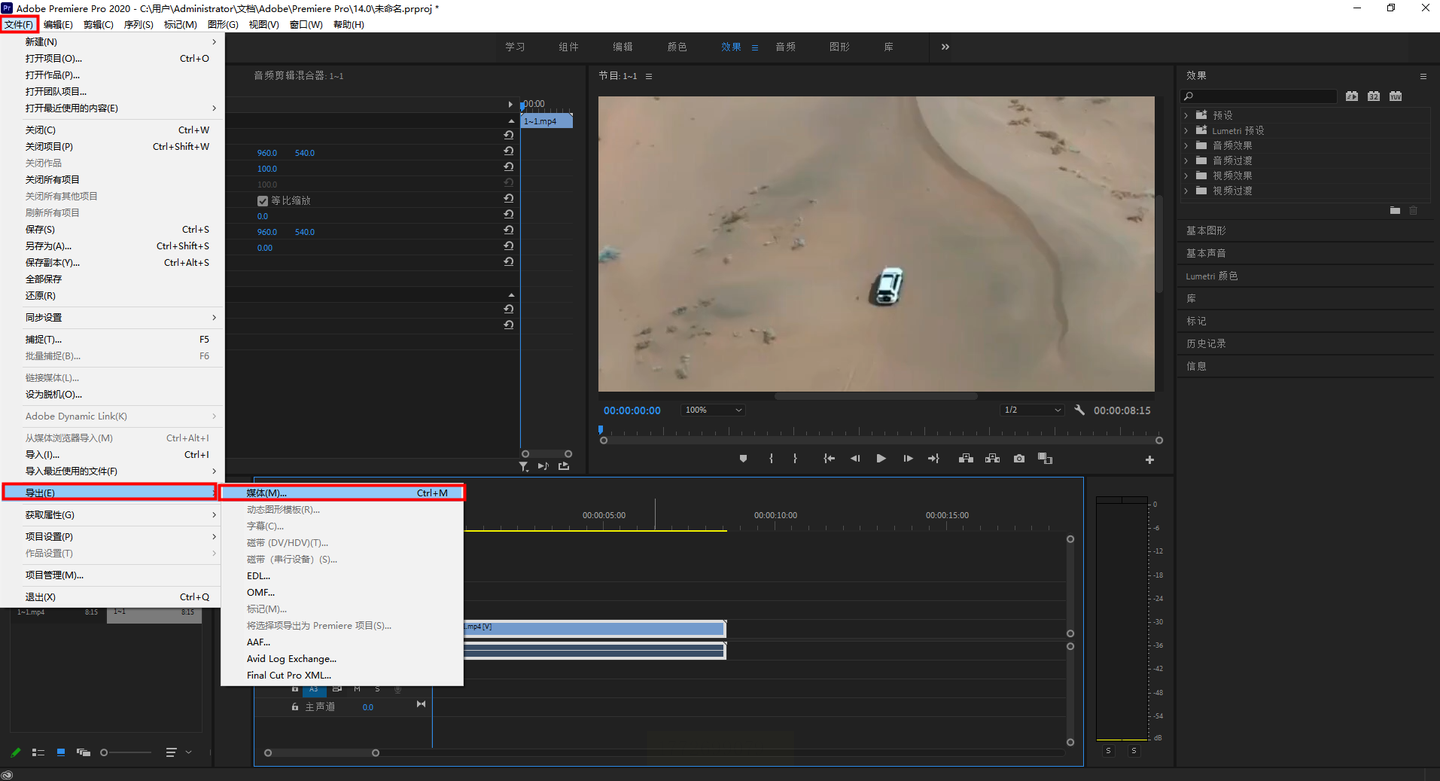This screenshot has width=1440, height=781.
Task: Click the 32-bit Color effects filter icon
Action: pyautogui.click(x=1373, y=96)
